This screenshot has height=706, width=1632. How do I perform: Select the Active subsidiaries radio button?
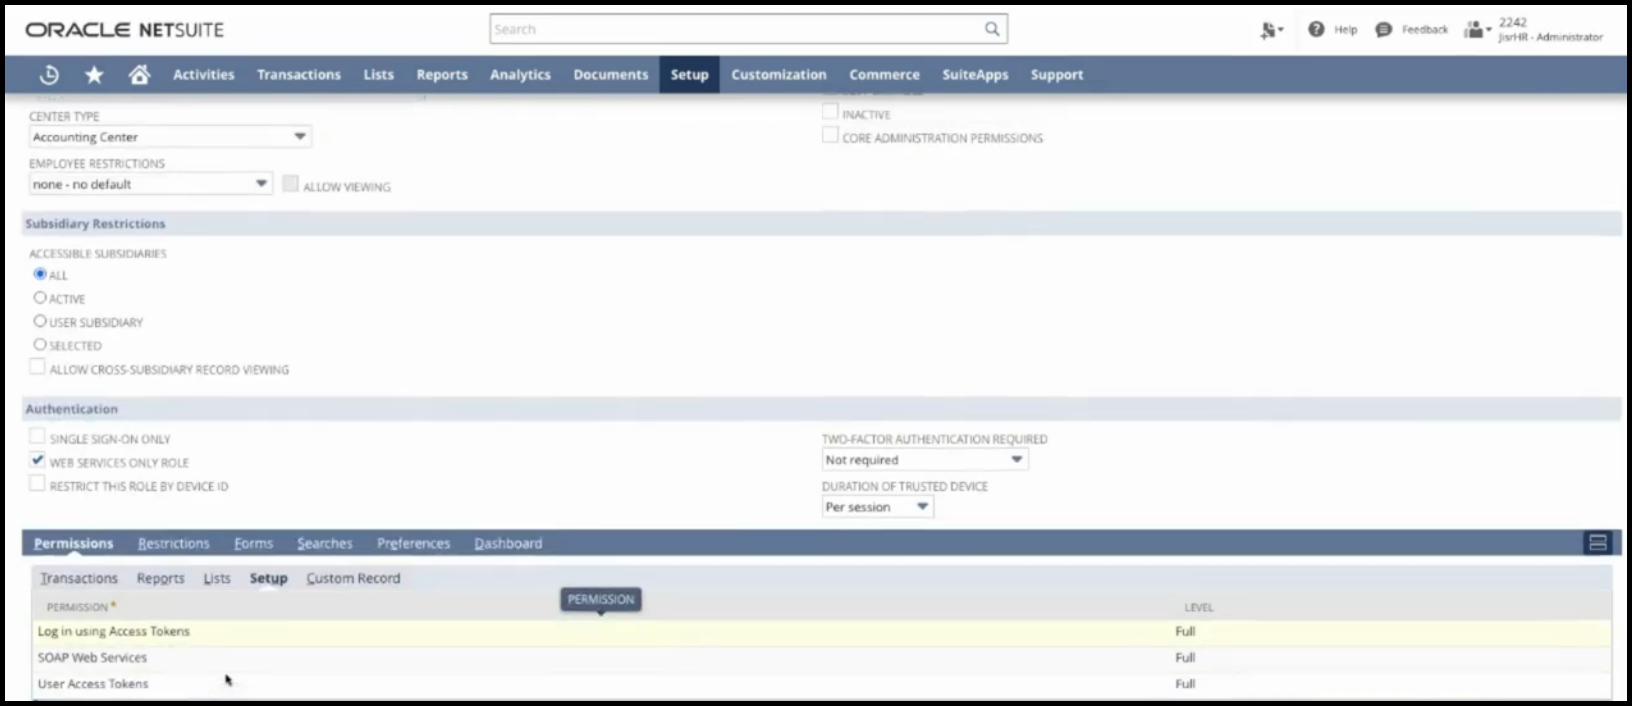pyautogui.click(x=40, y=298)
